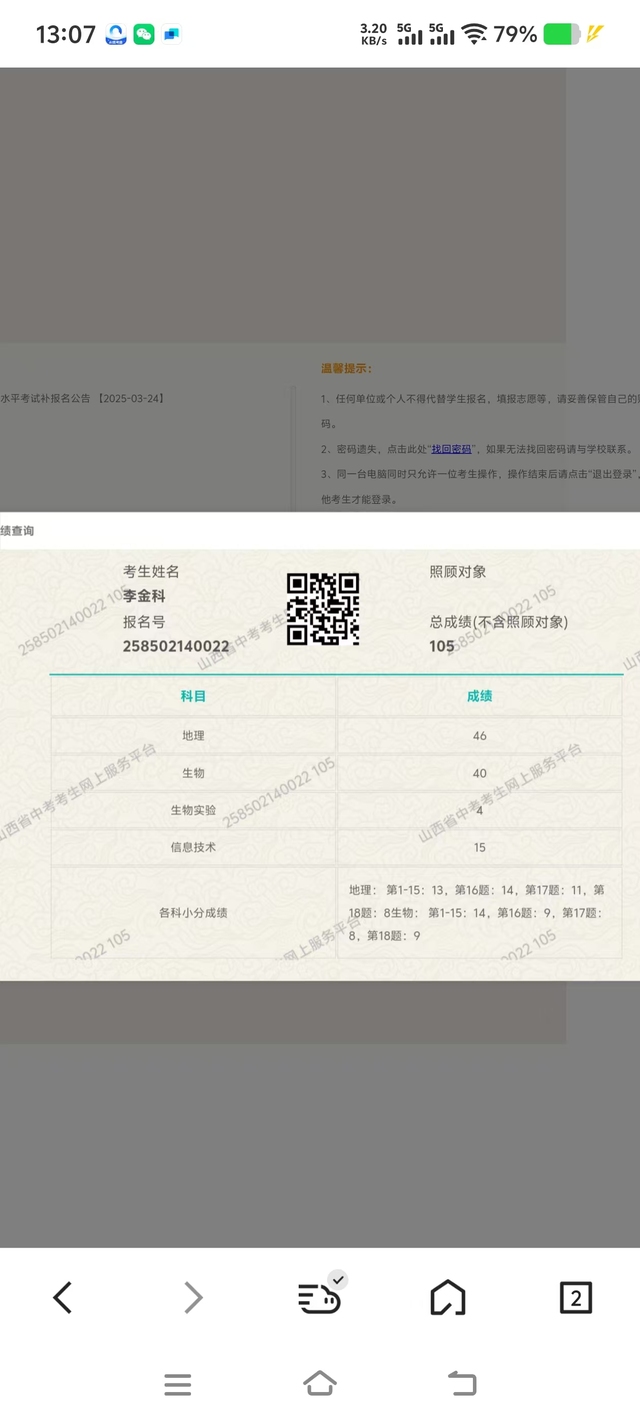Tap the 地理 subject row
Viewport: 640px width, 1422px height.
(193, 736)
